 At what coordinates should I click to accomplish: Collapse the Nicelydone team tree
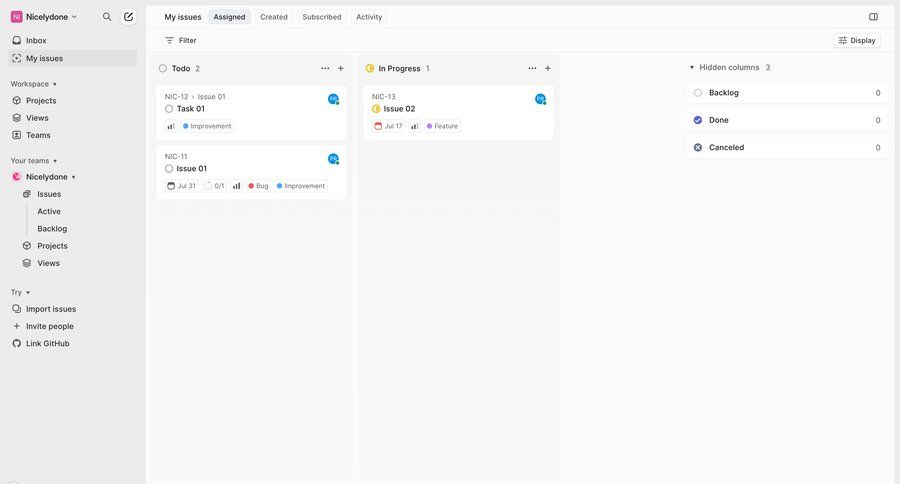point(73,177)
